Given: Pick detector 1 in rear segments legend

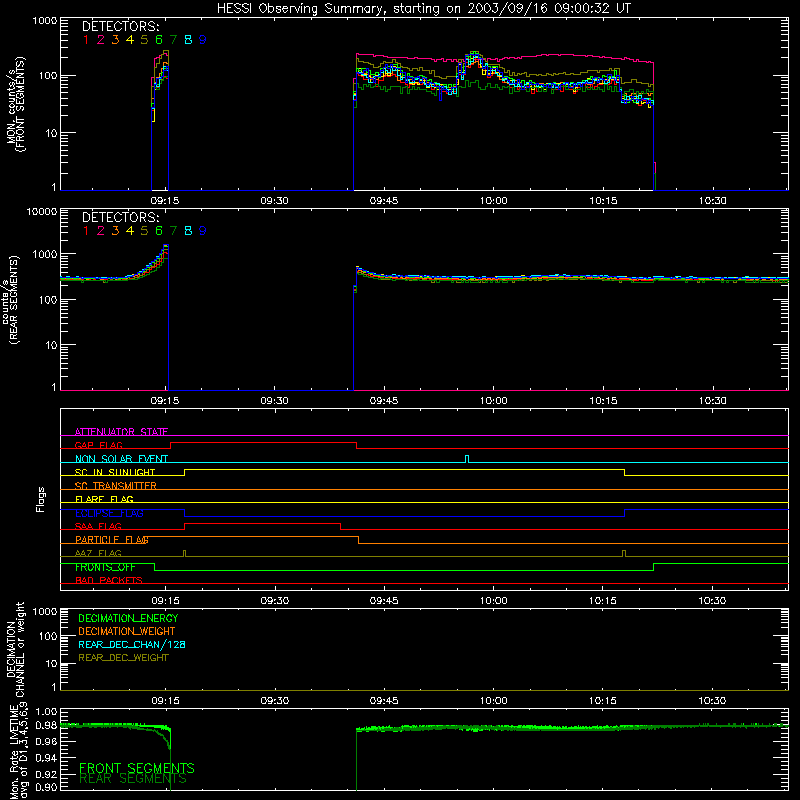Looking at the screenshot, I should click(x=86, y=231).
